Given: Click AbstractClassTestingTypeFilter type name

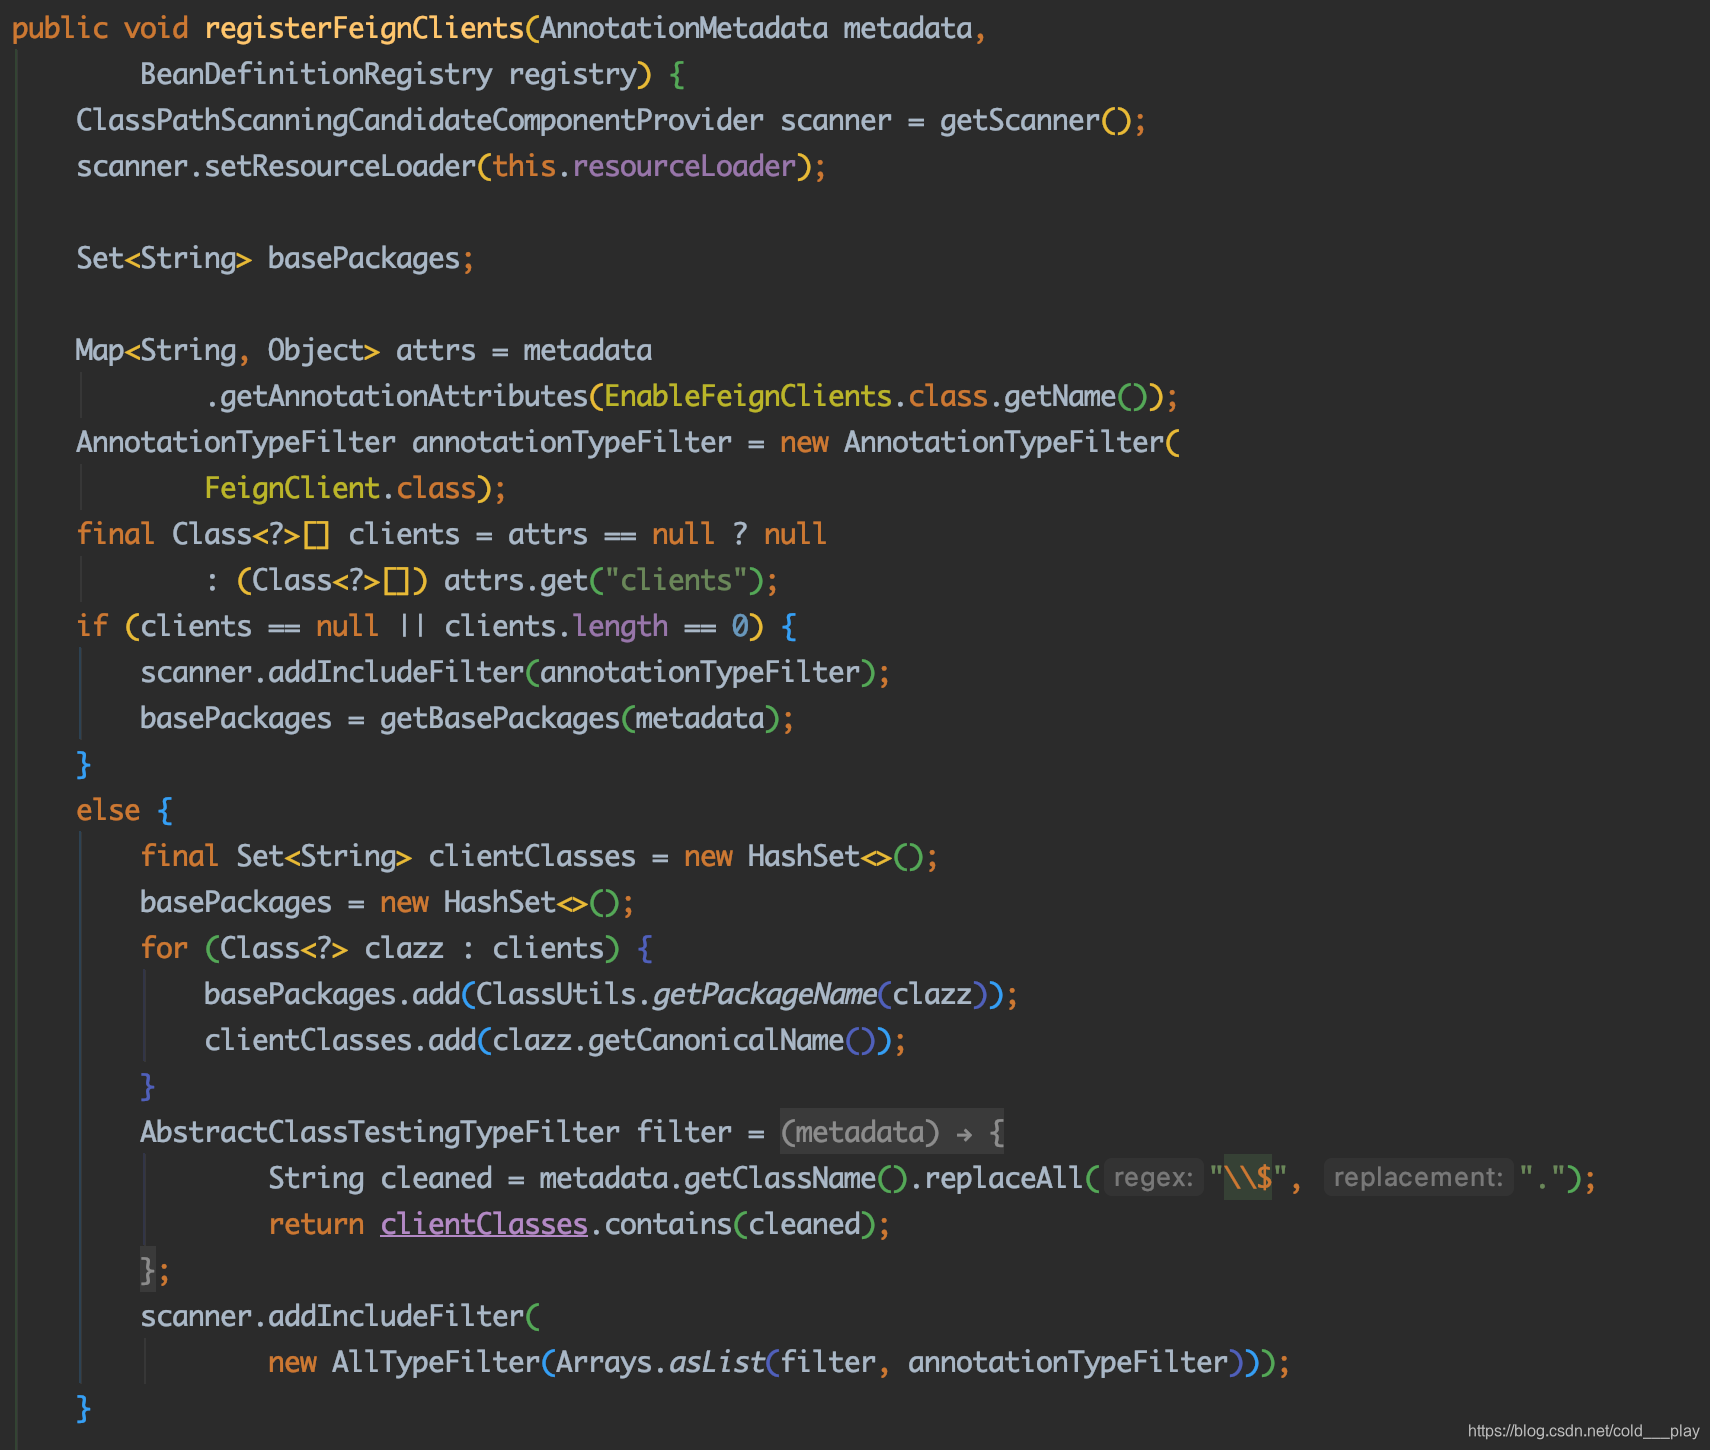Looking at the screenshot, I should (380, 1132).
